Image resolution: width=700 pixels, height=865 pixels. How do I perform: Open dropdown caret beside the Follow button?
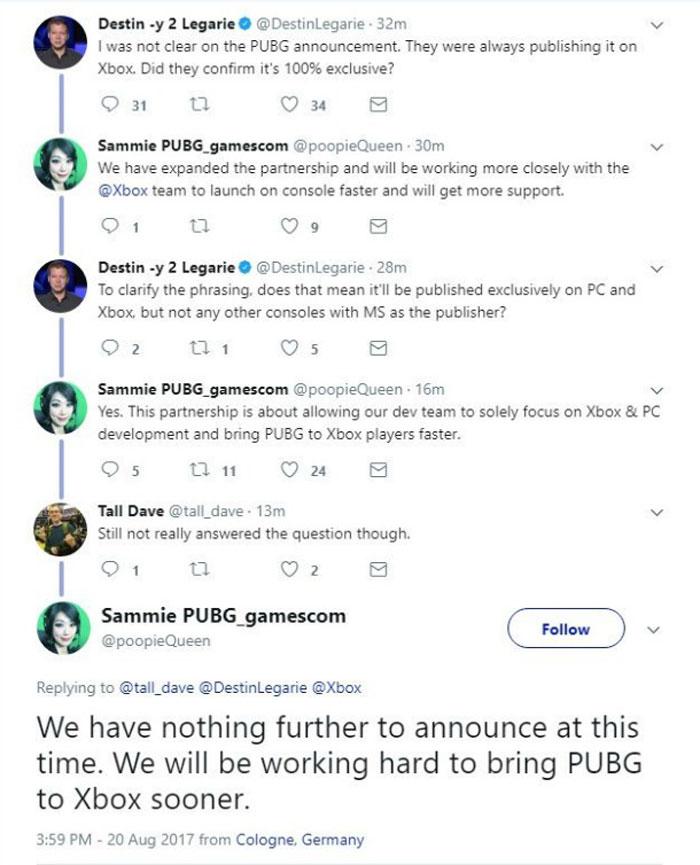(654, 630)
